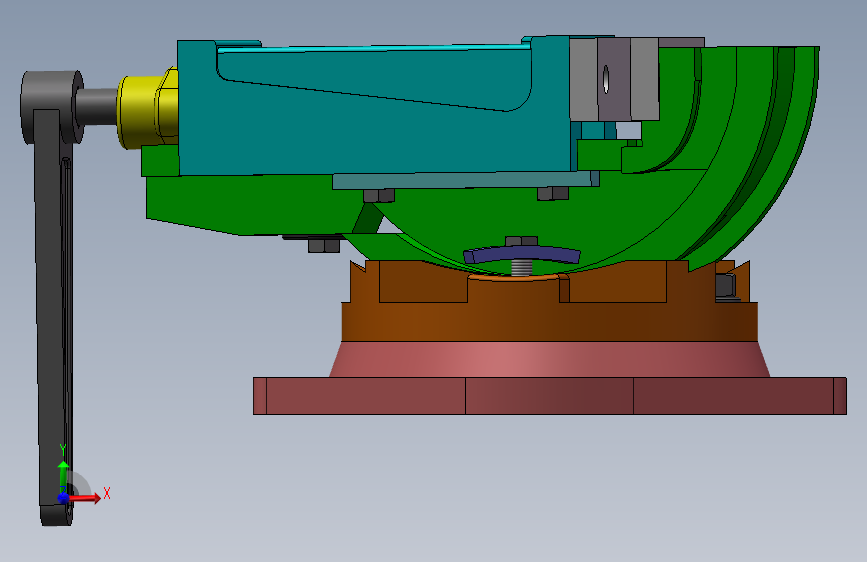Select the gray threaded stud under the blue washer
The image size is (867, 562).
(x=521, y=268)
